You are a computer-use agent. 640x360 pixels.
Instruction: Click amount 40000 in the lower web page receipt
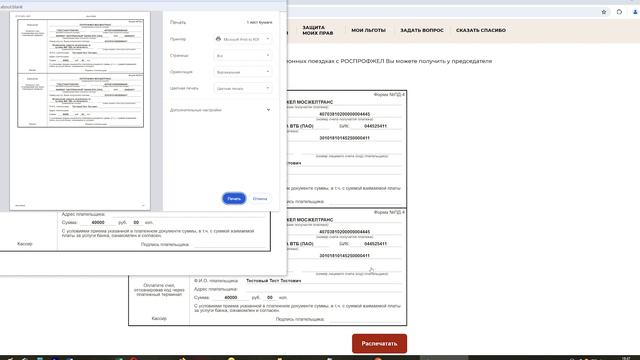(x=231, y=298)
